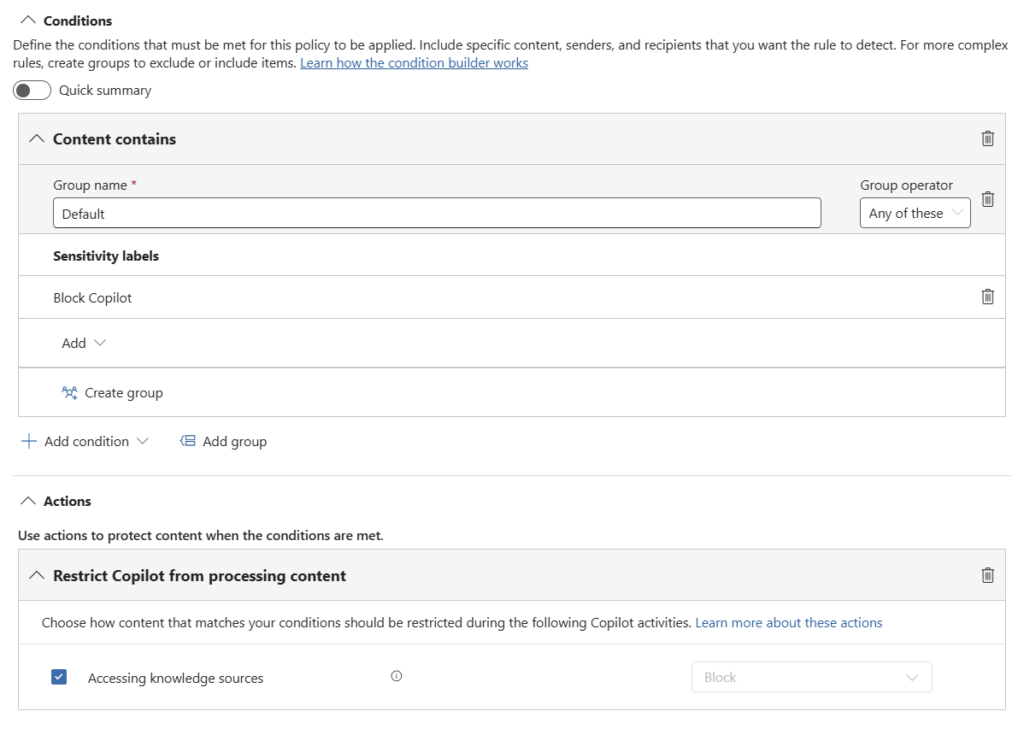The image size is (1024, 729).
Task: Click the Create group button
Action: [x=112, y=393]
